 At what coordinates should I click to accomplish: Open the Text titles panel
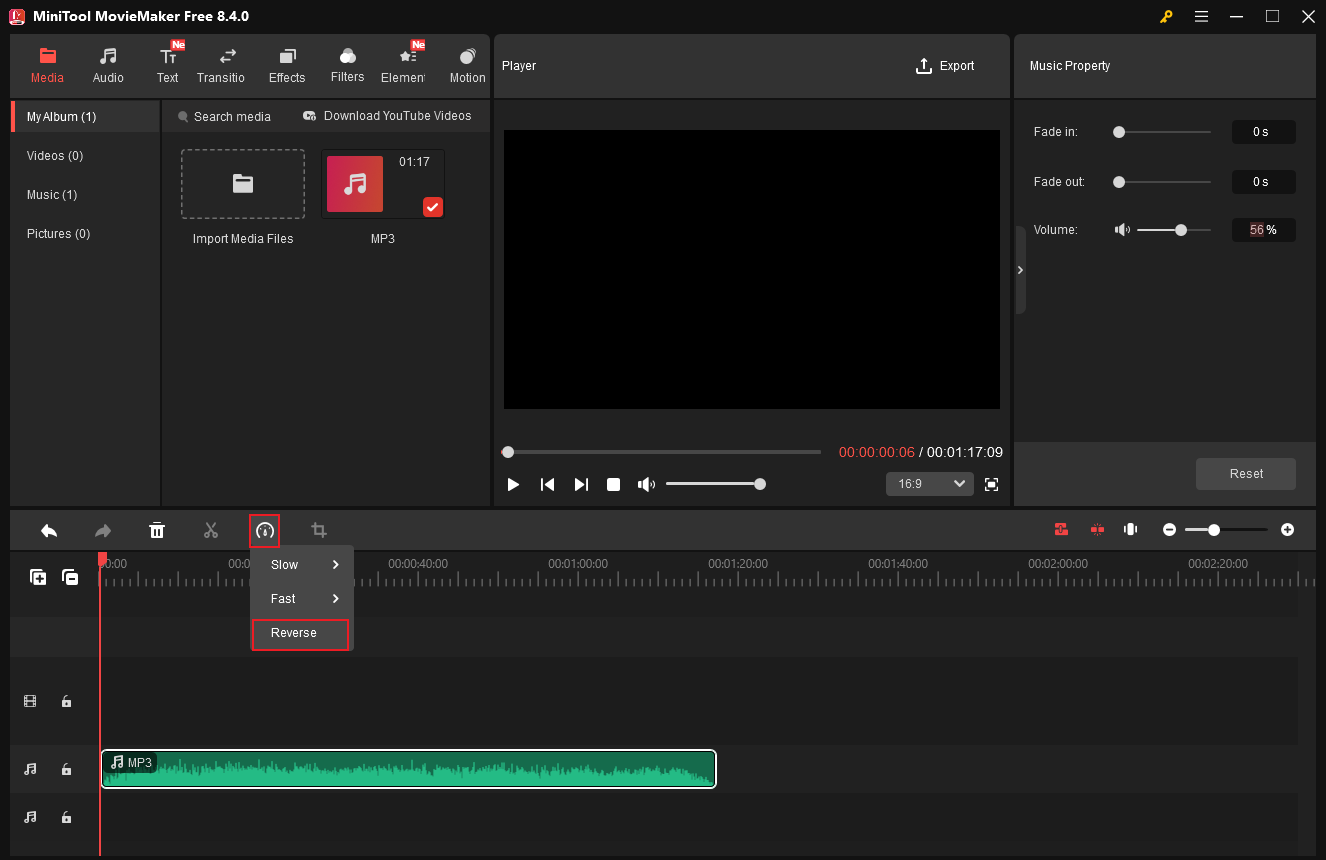coord(167,62)
